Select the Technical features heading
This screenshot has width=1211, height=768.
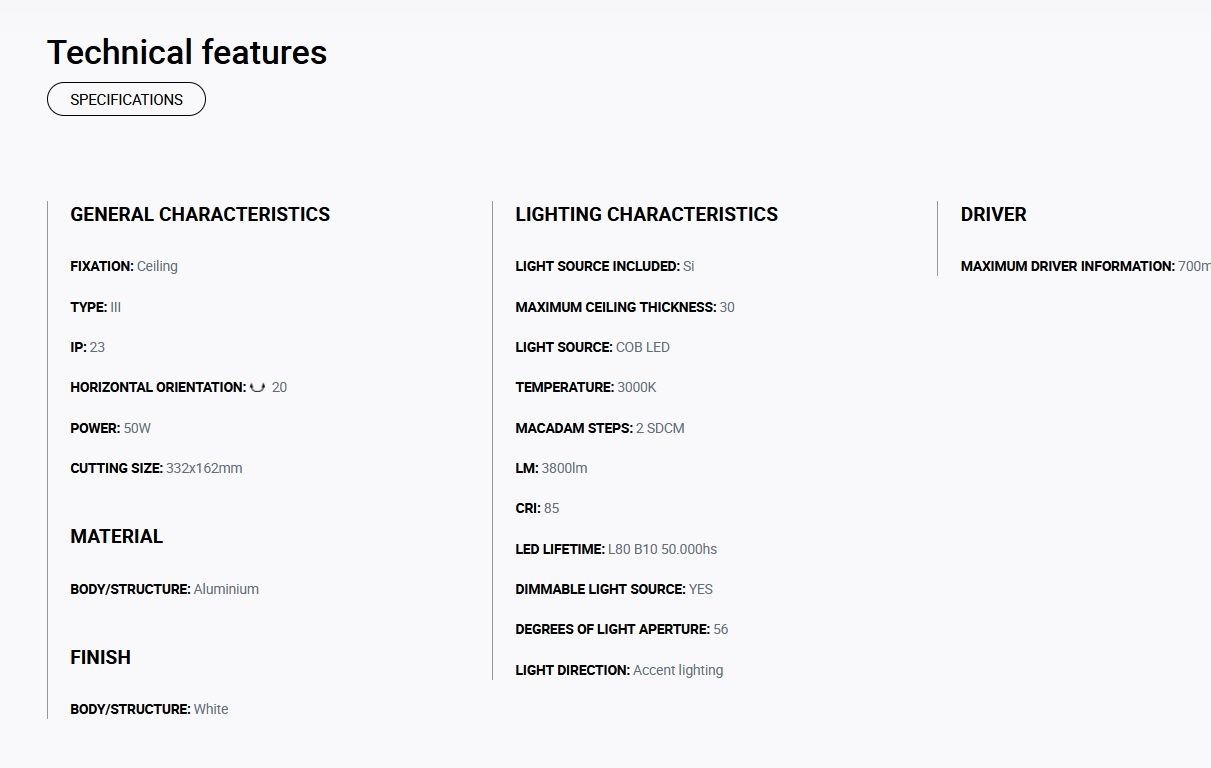coord(187,52)
